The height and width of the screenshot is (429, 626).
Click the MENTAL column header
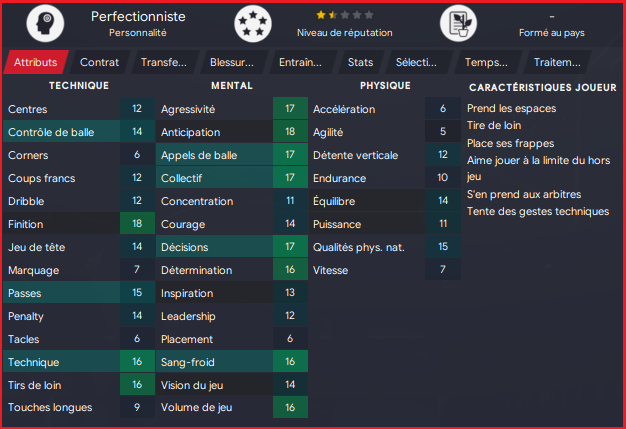click(232, 86)
